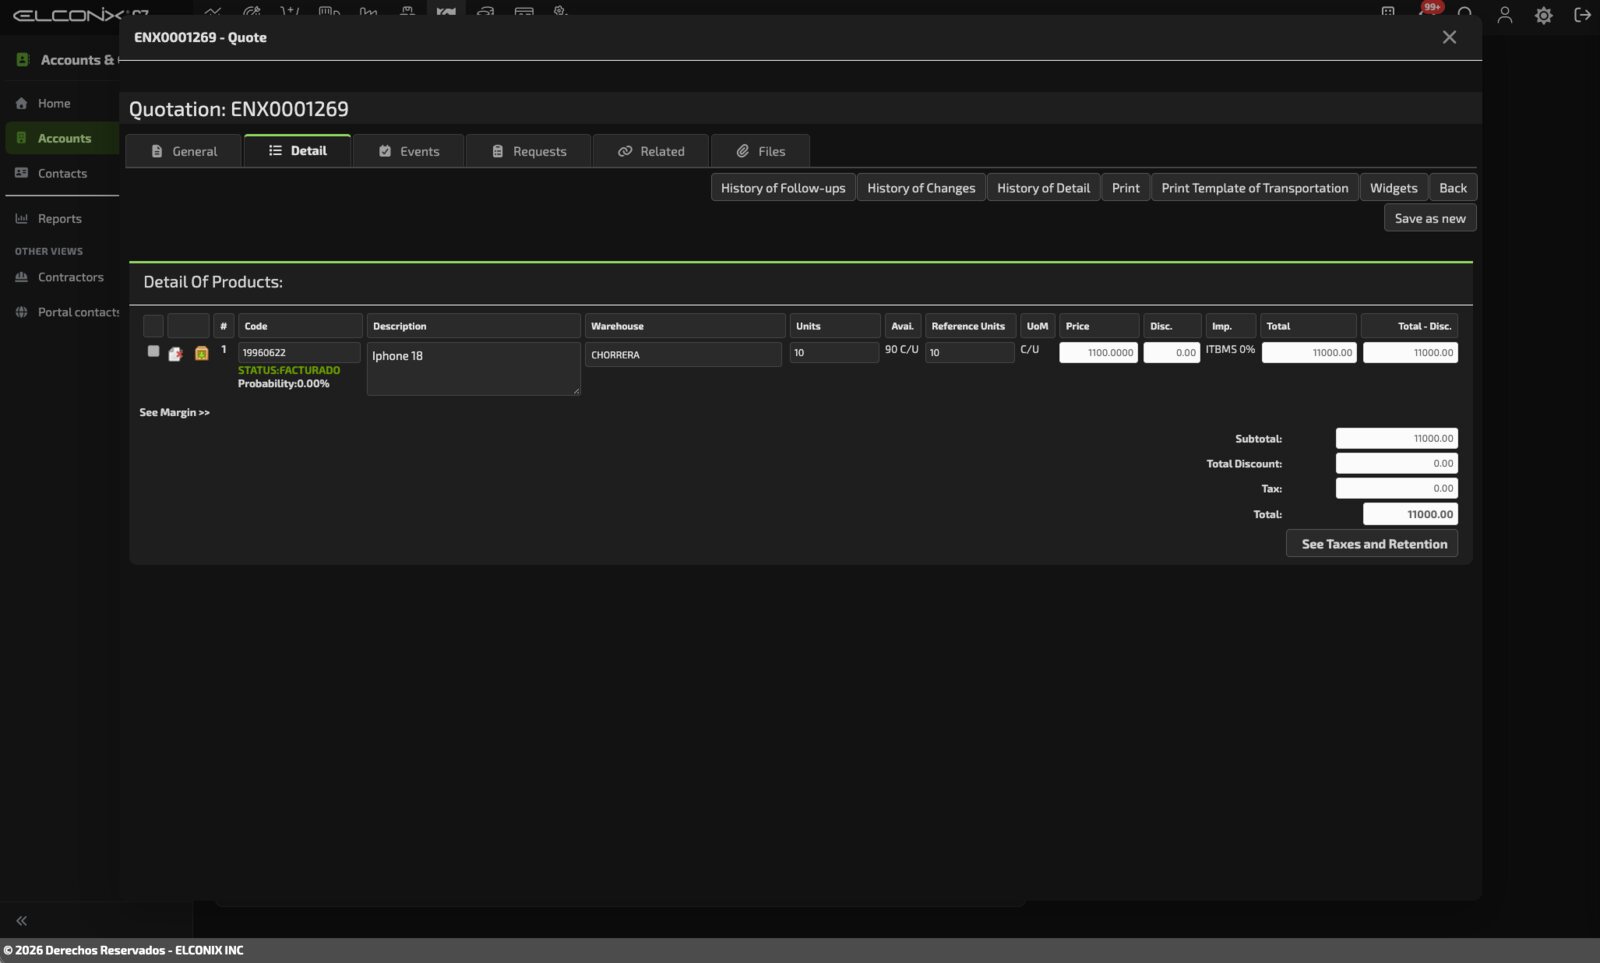Click Save as new
Image resolution: width=1600 pixels, height=963 pixels.
pyautogui.click(x=1430, y=218)
